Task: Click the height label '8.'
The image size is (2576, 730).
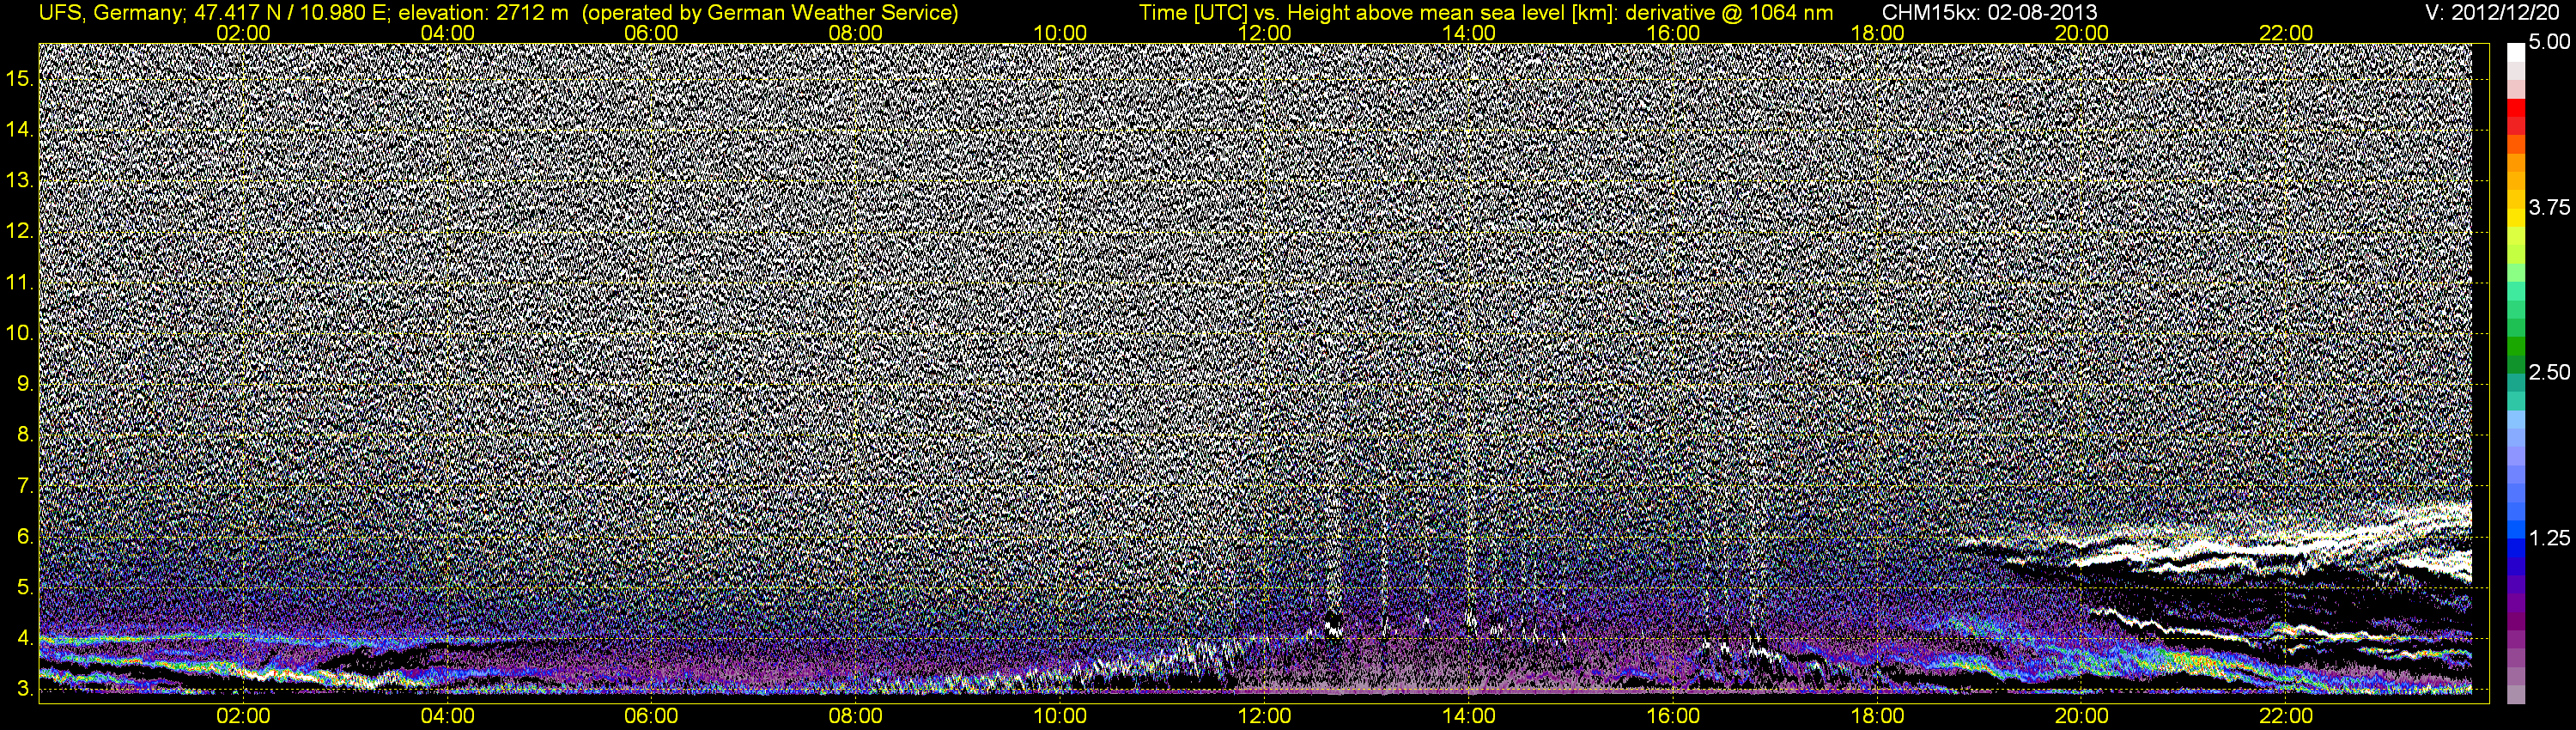Action: (25, 435)
